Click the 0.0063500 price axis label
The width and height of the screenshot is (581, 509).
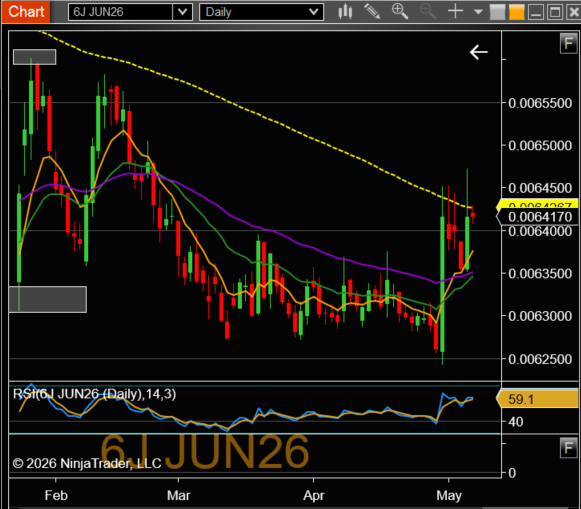(540, 274)
